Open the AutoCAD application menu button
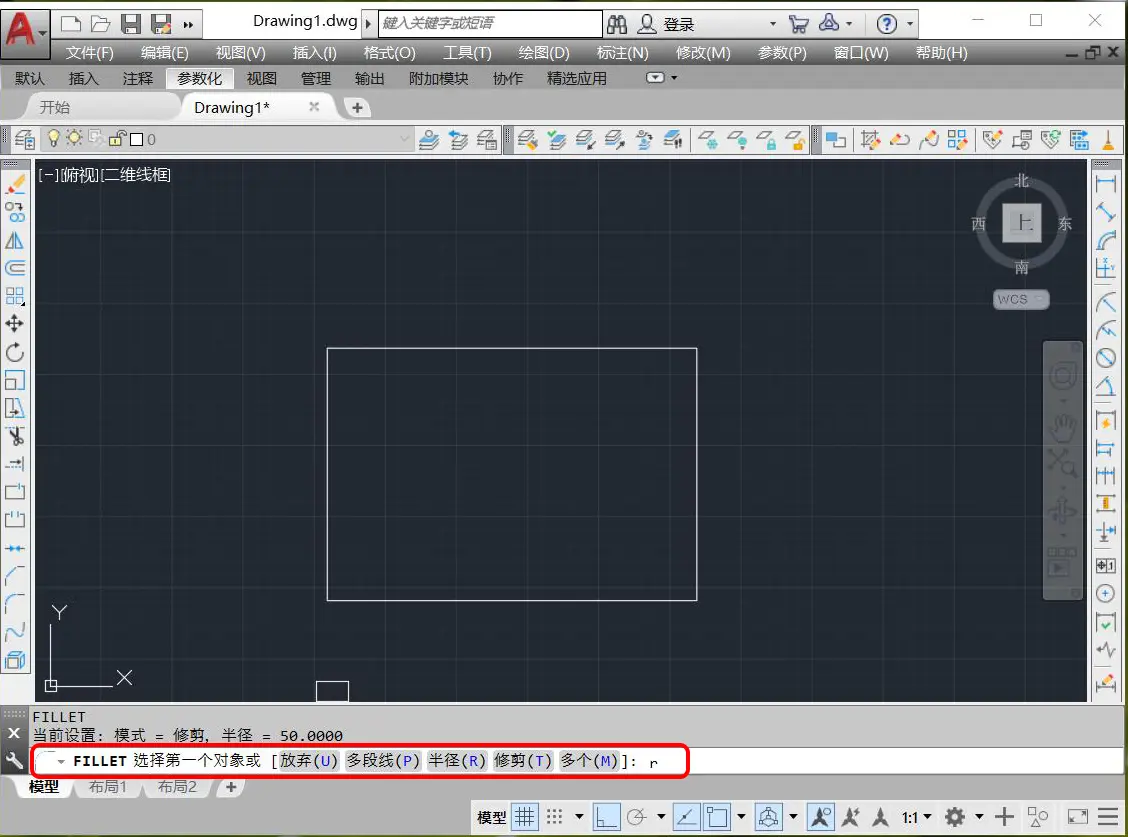This screenshot has width=1128, height=837. click(25, 33)
